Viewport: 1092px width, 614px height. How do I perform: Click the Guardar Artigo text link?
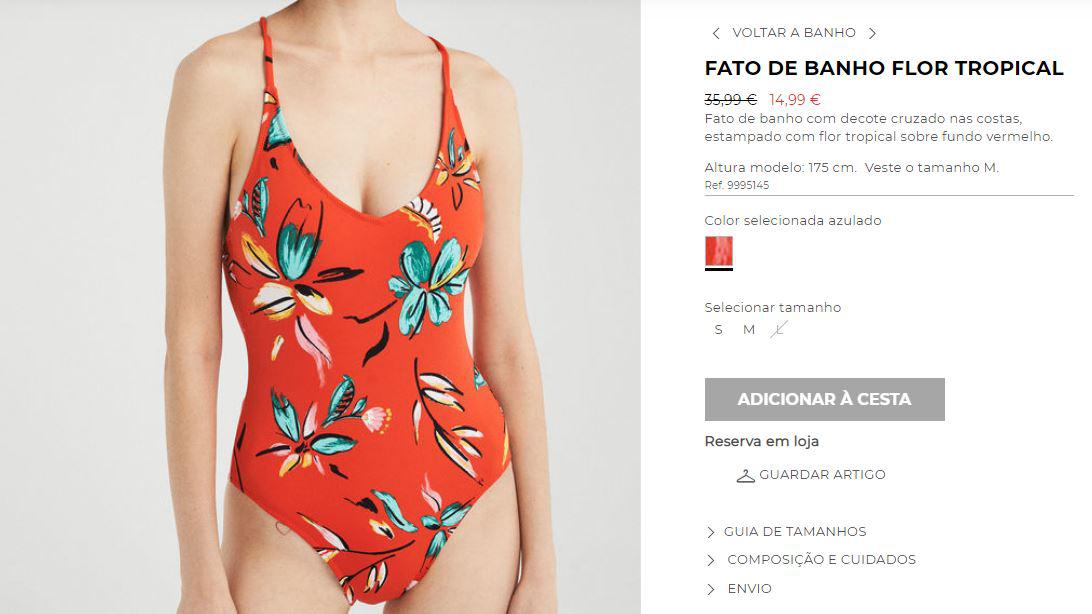pos(822,475)
